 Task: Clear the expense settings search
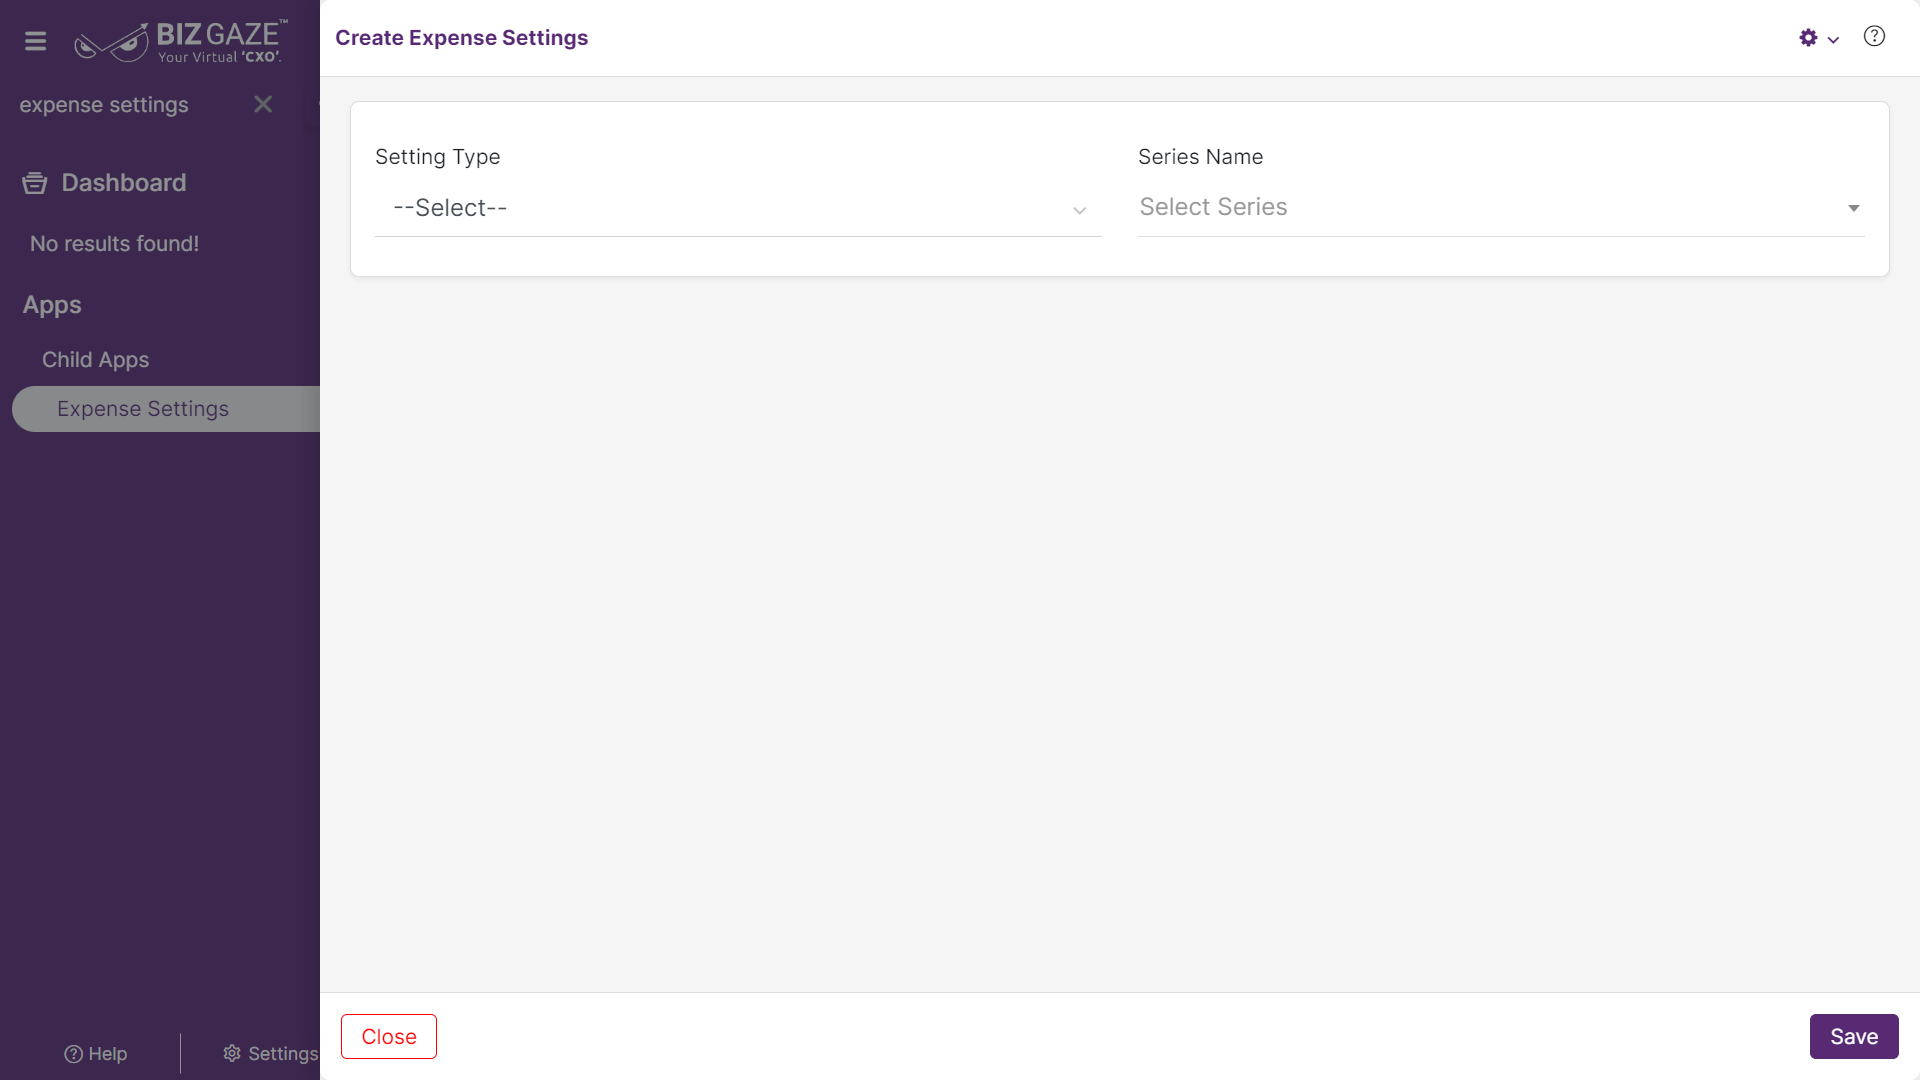pos(263,104)
